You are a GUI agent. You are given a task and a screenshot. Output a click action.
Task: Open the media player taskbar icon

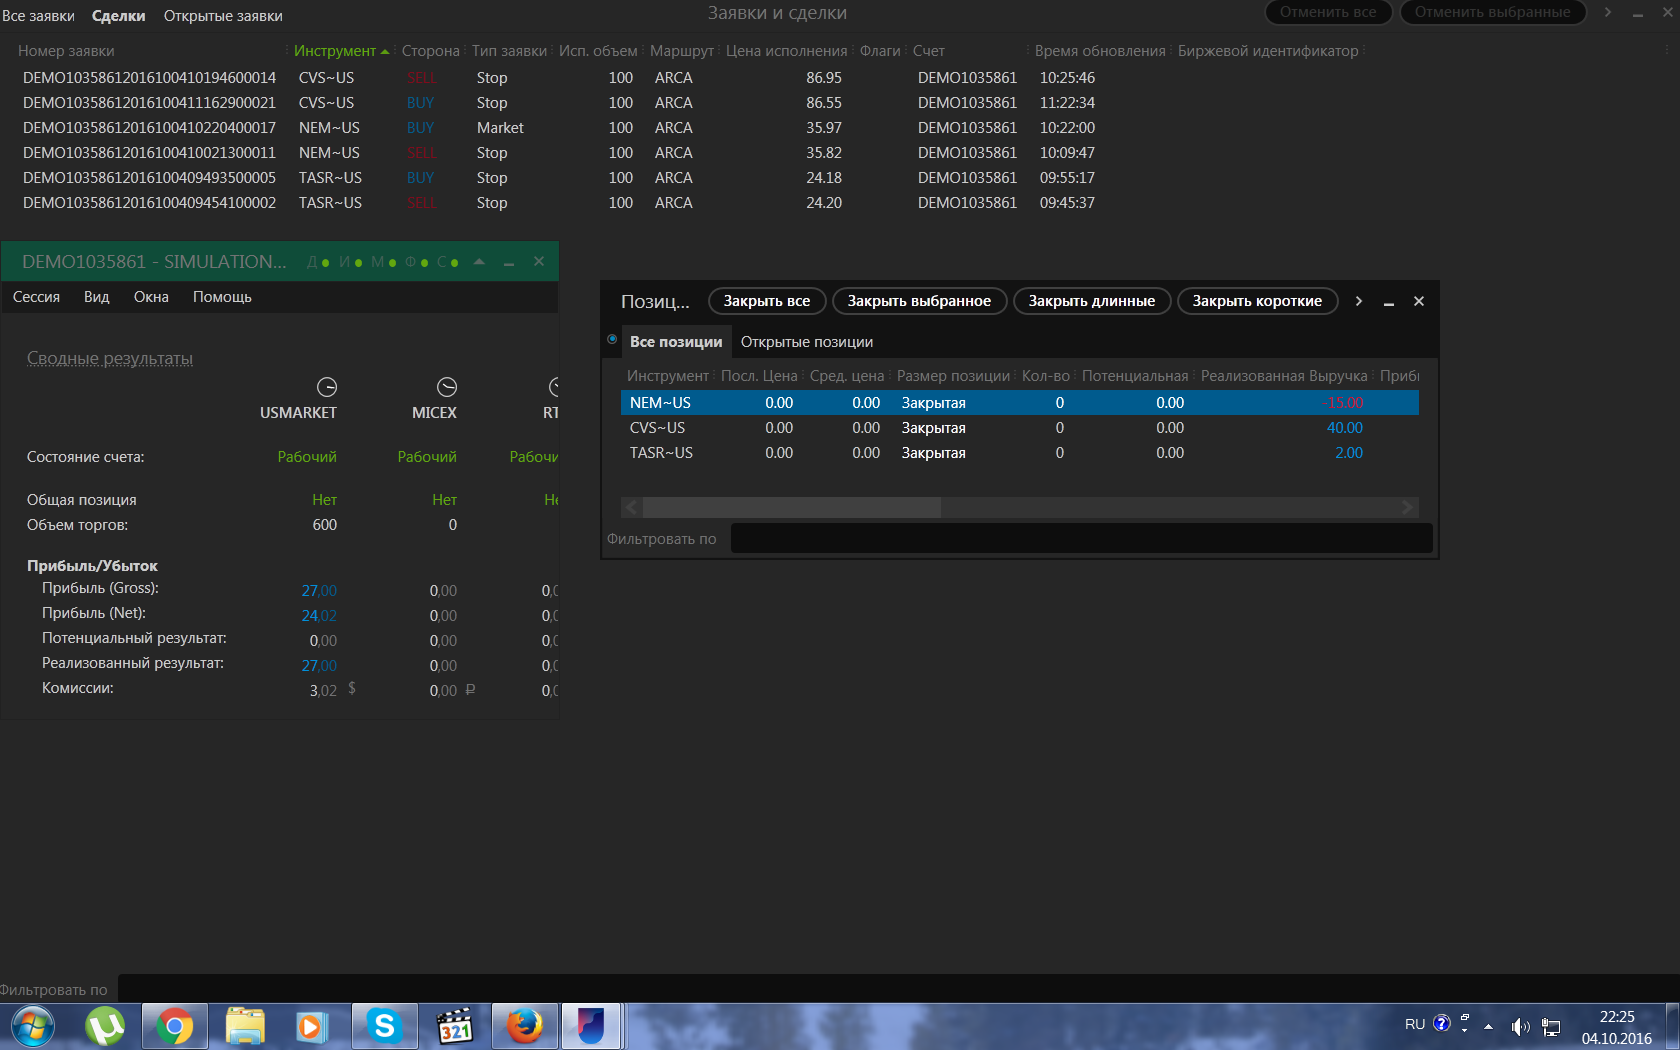coord(312,1026)
